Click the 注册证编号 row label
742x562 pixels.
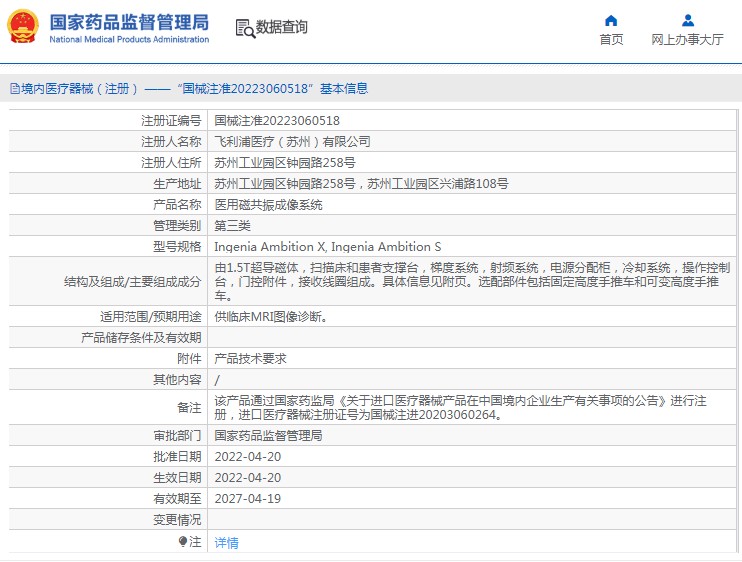click(x=171, y=121)
